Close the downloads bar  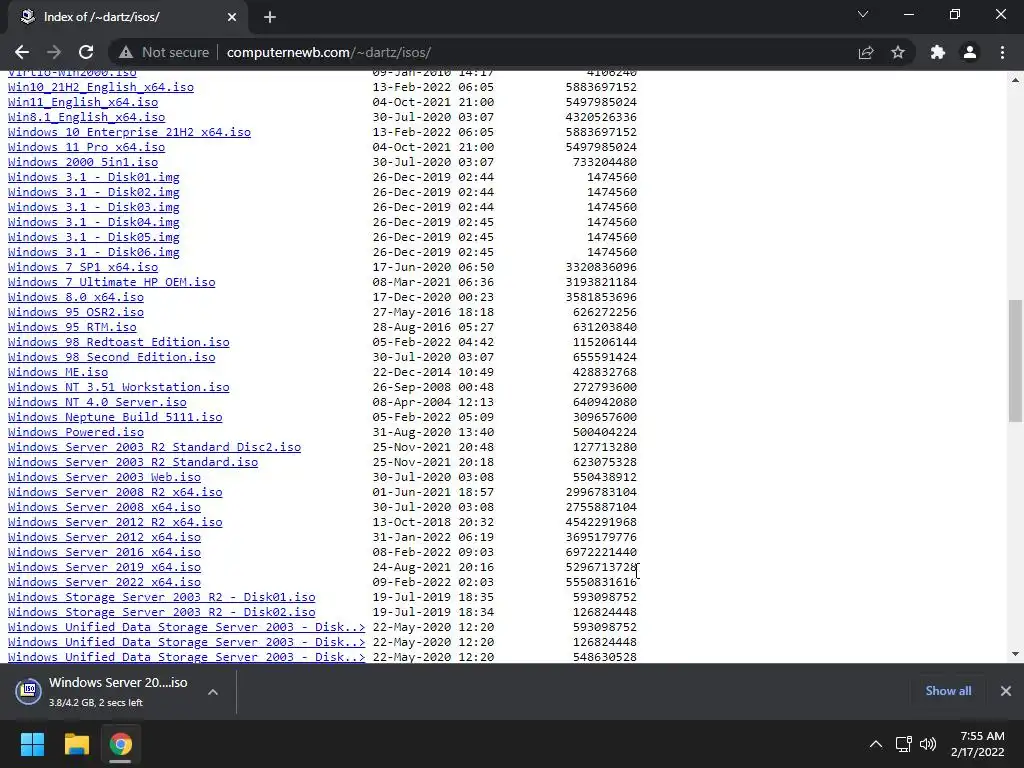tap(1006, 691)
